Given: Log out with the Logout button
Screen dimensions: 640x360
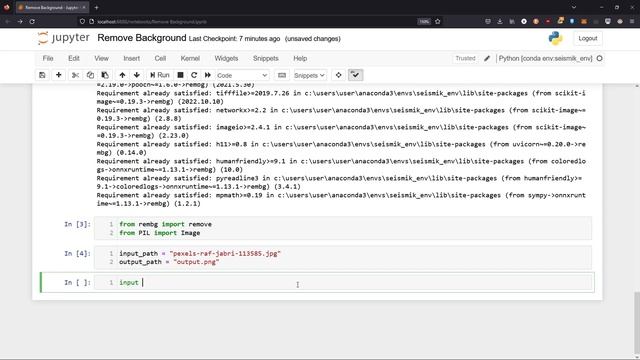Looking at the screenshot, I should point(588,38).
